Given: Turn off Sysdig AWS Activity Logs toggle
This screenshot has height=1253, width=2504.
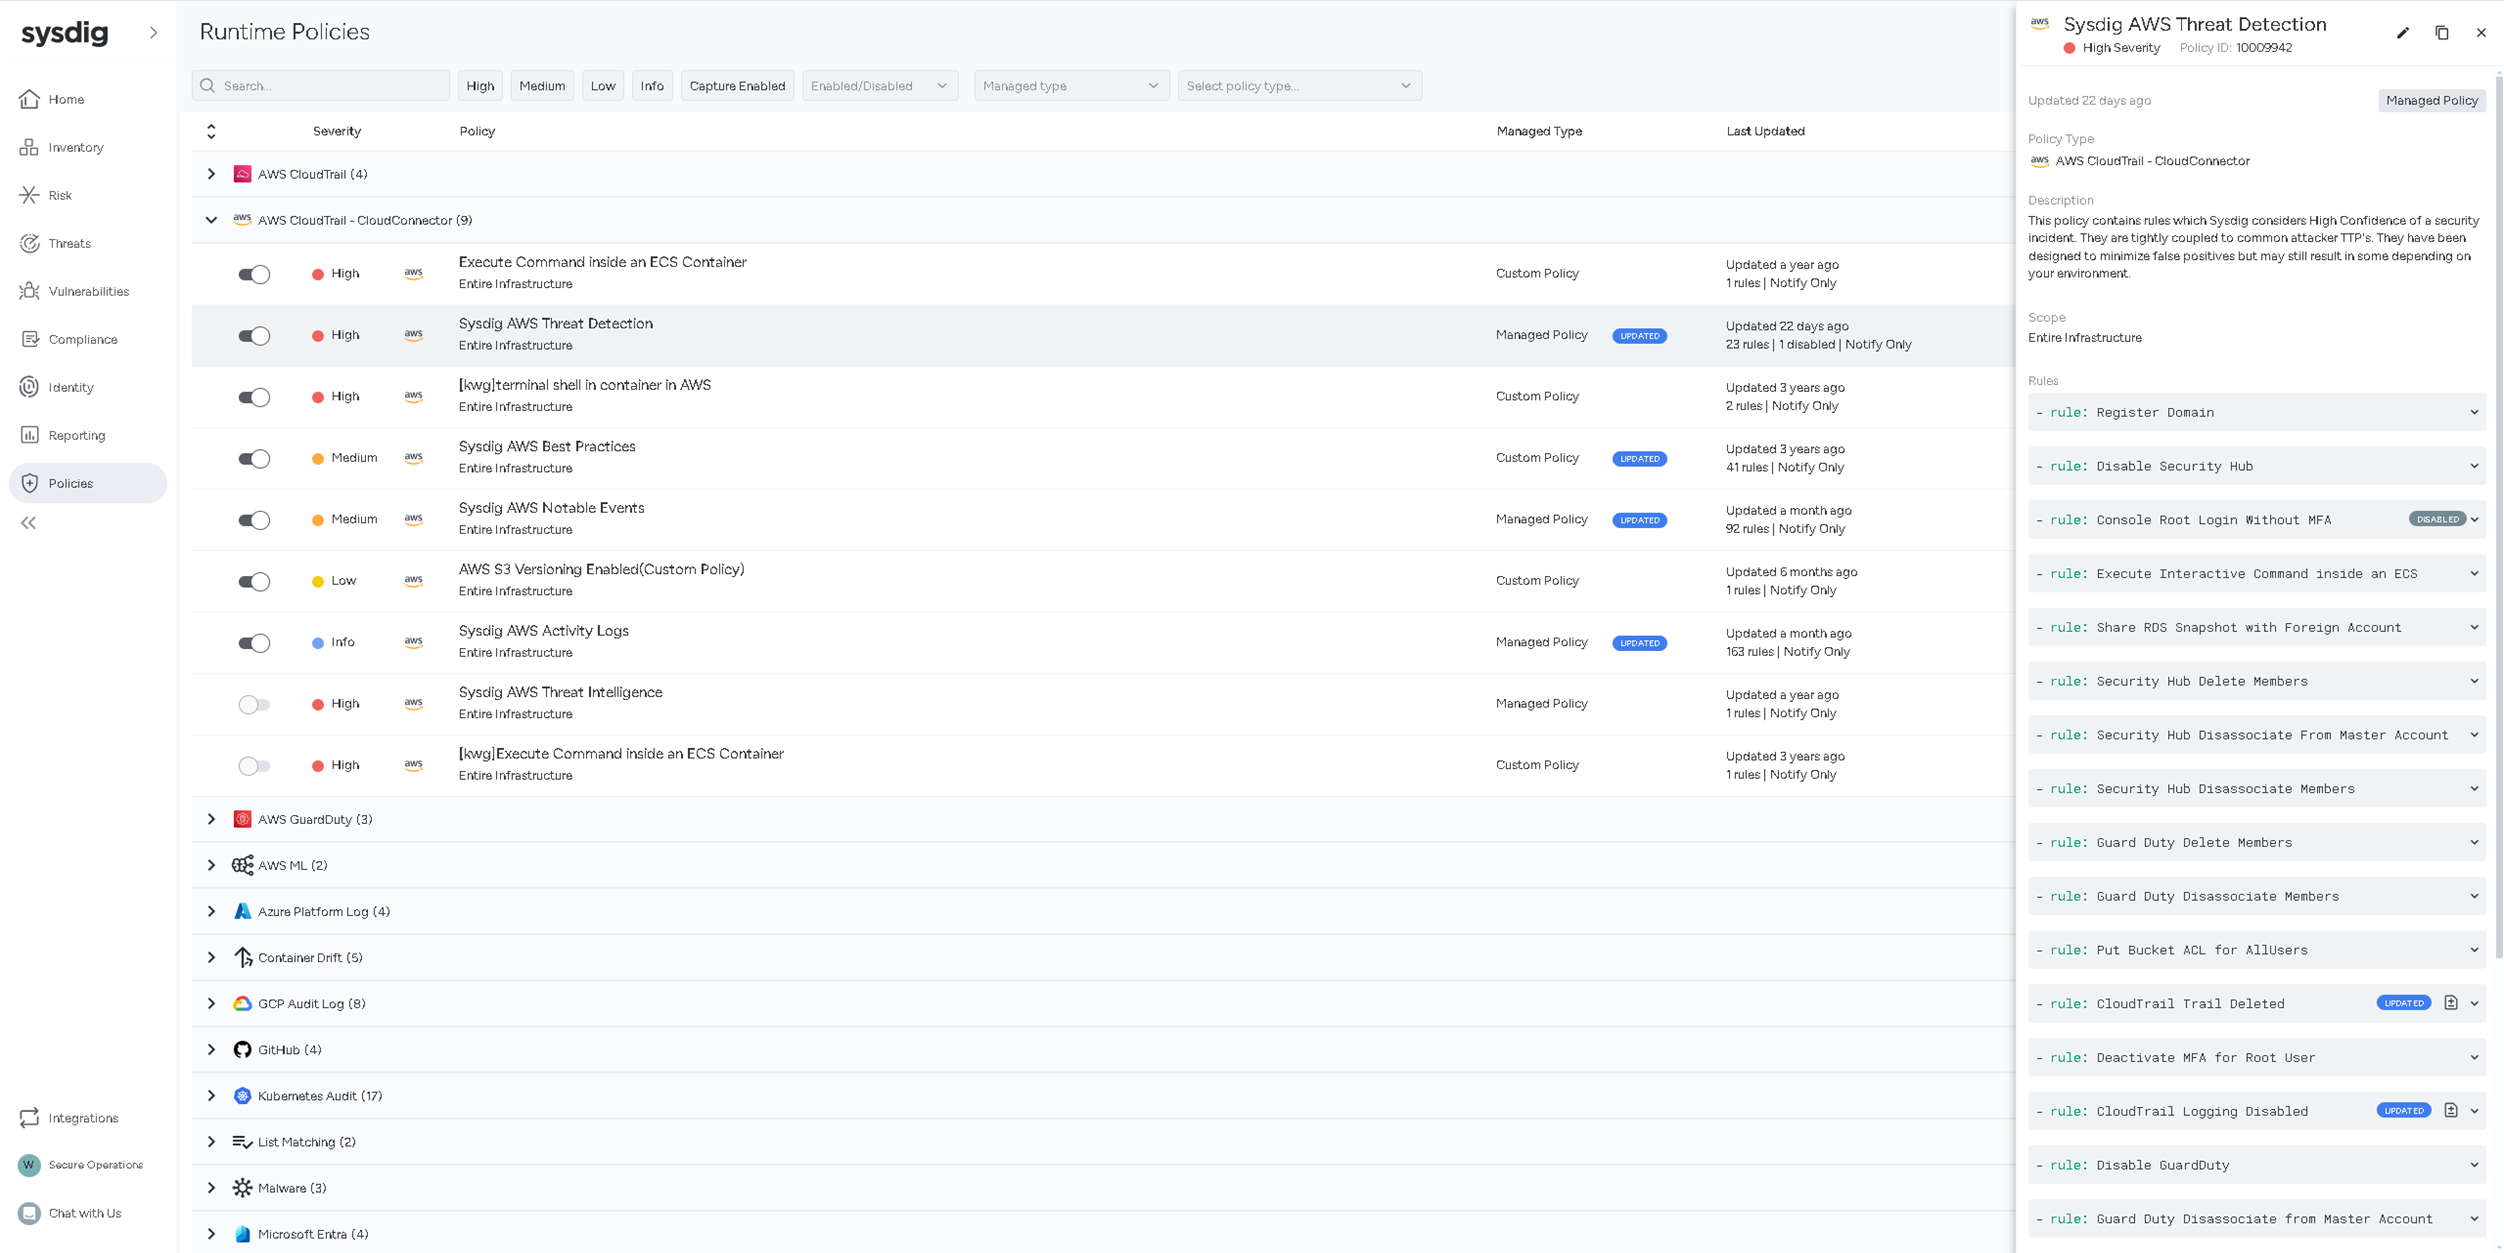Looking at the screenshot, I should coord(254,643).
